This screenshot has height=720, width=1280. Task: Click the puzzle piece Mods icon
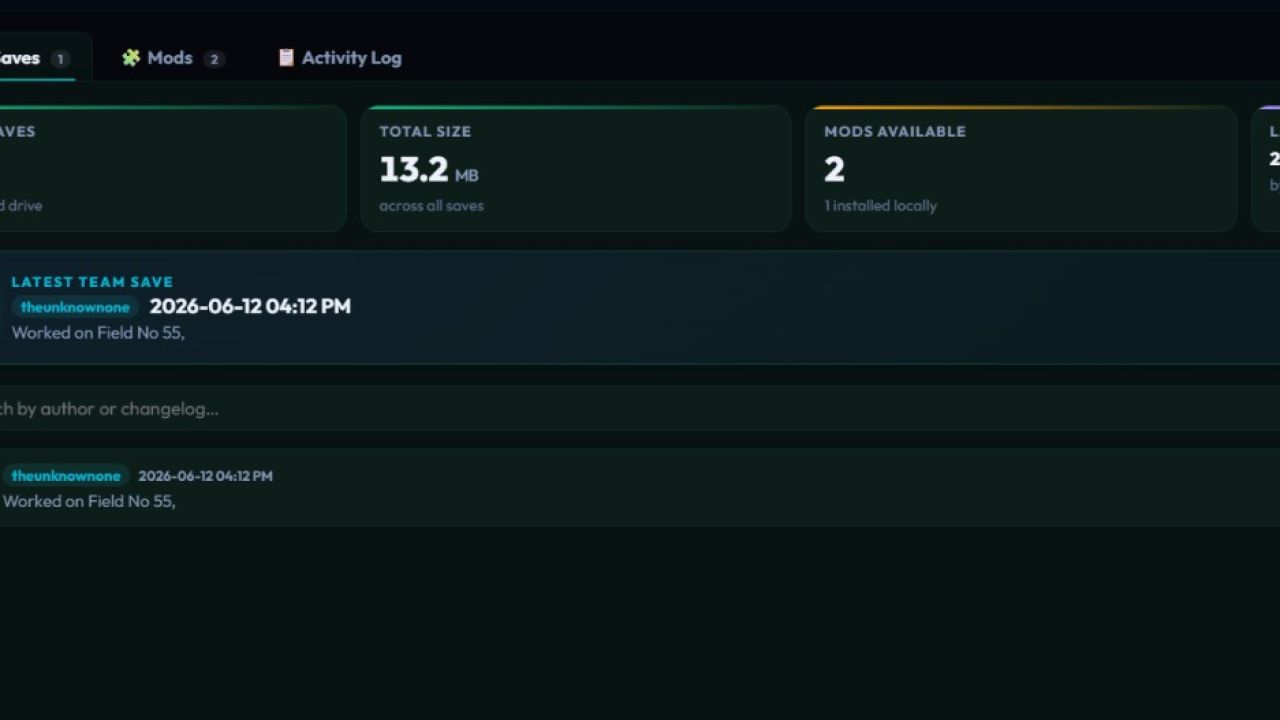click(131, 58)
